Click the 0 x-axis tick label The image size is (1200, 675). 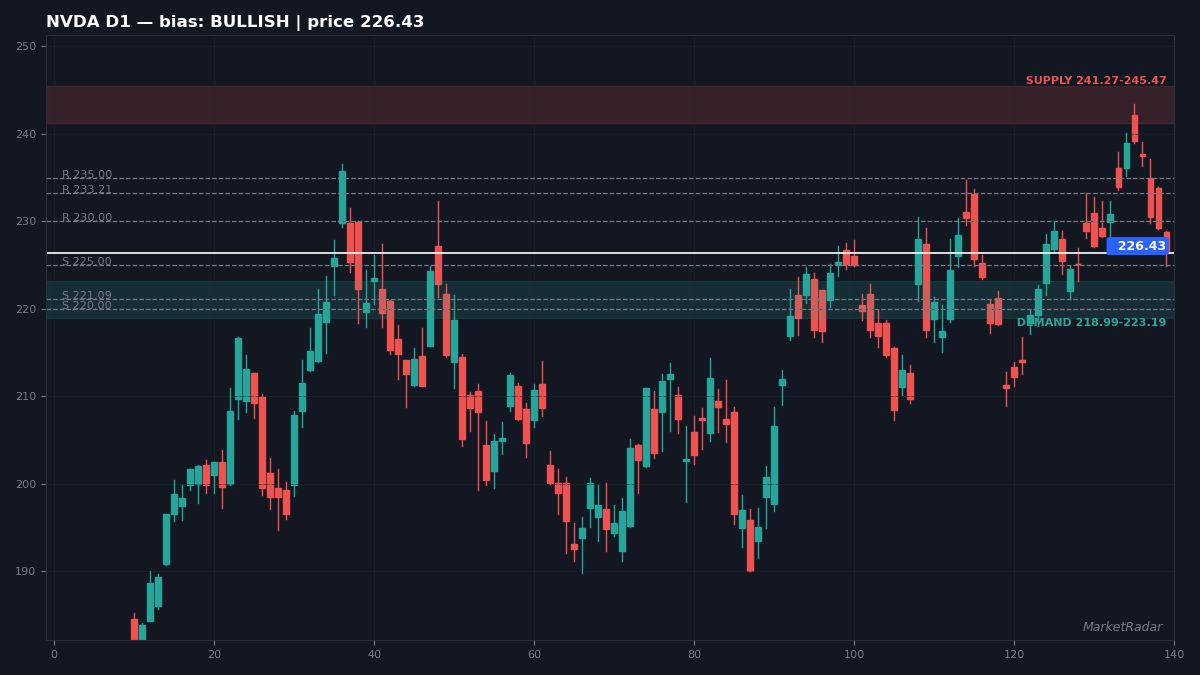click(x=54, y=654)
